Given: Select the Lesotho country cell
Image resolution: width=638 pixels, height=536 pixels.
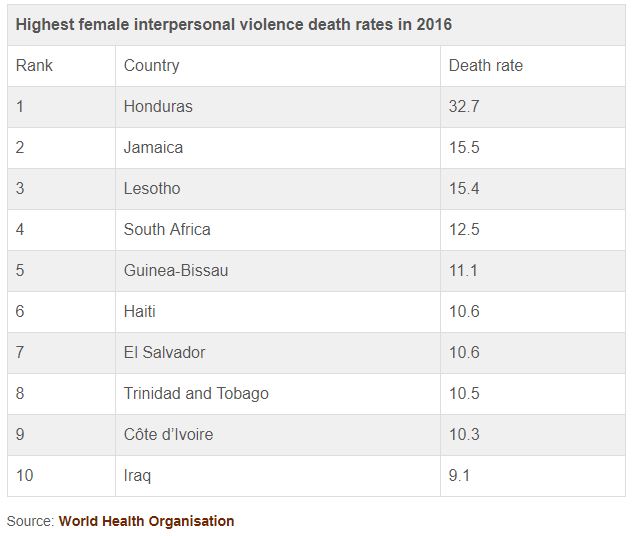Looking at the screenshot, I should [x=152, y=188].
